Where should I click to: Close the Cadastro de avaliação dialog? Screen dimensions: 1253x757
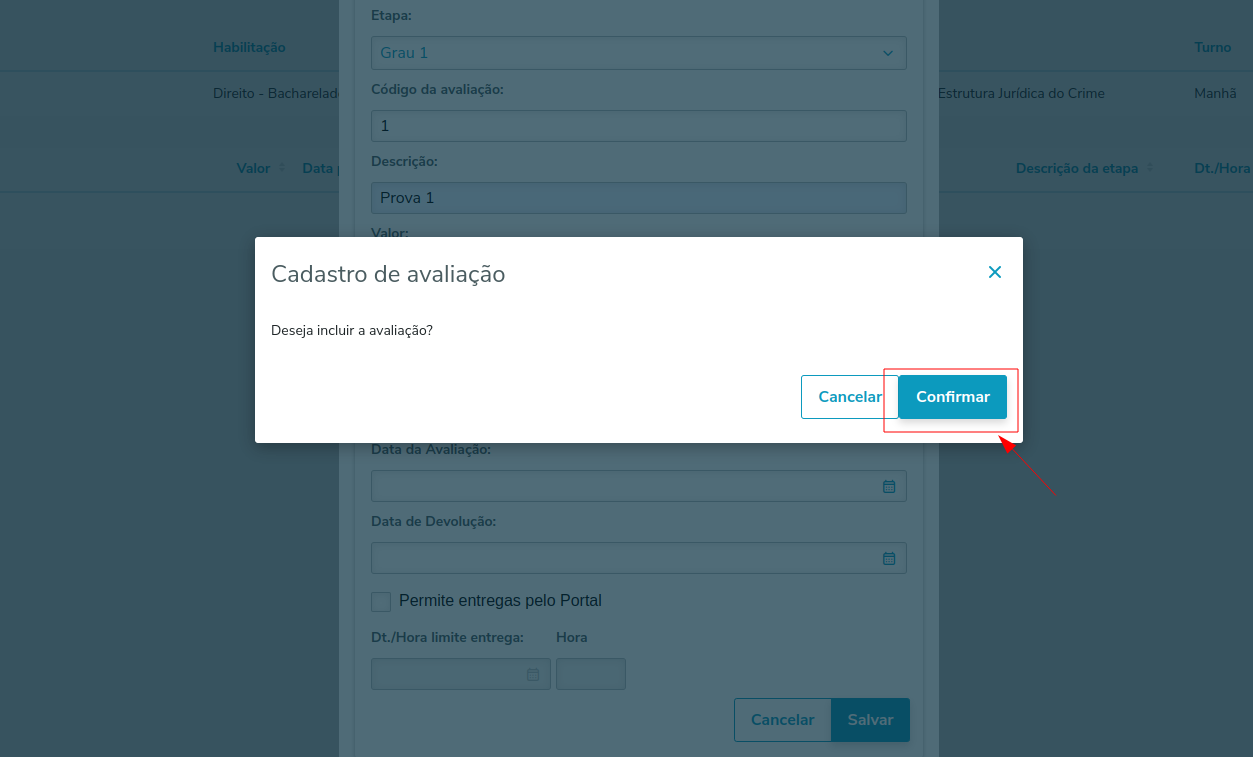[x=994, y=272]
